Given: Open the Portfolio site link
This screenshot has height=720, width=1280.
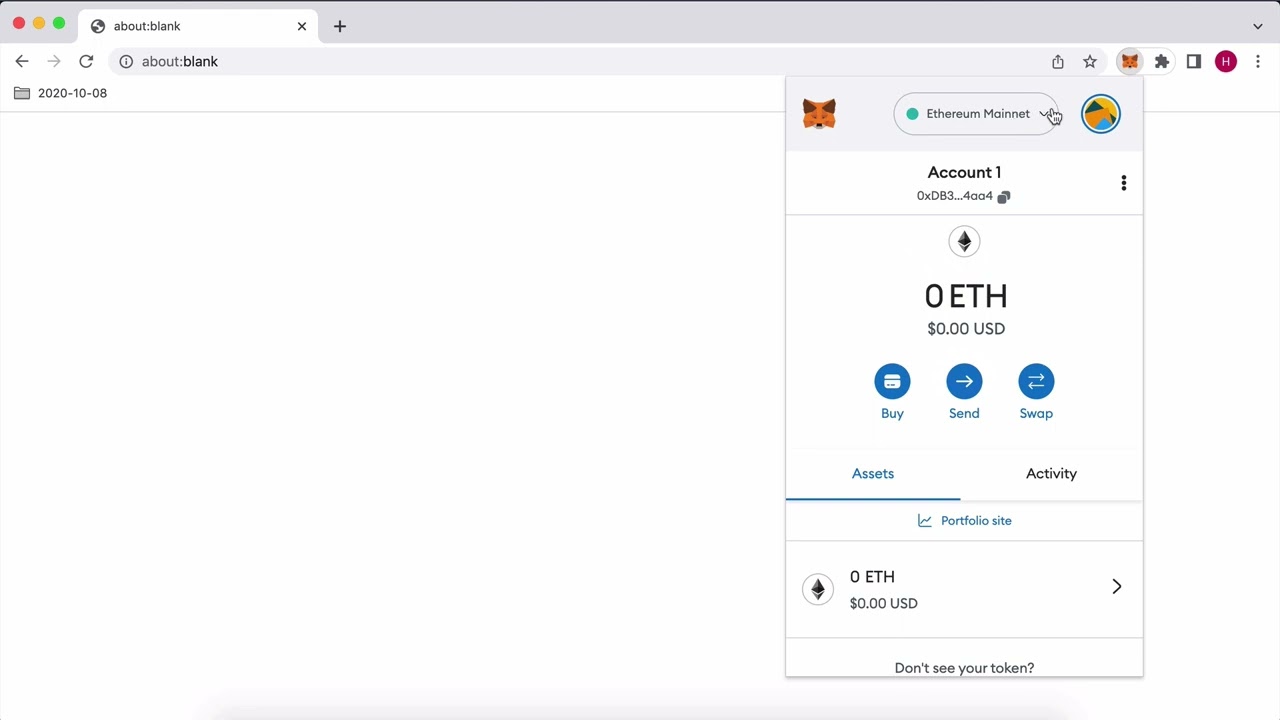Looking at the screenshot, I should point(964,521).
